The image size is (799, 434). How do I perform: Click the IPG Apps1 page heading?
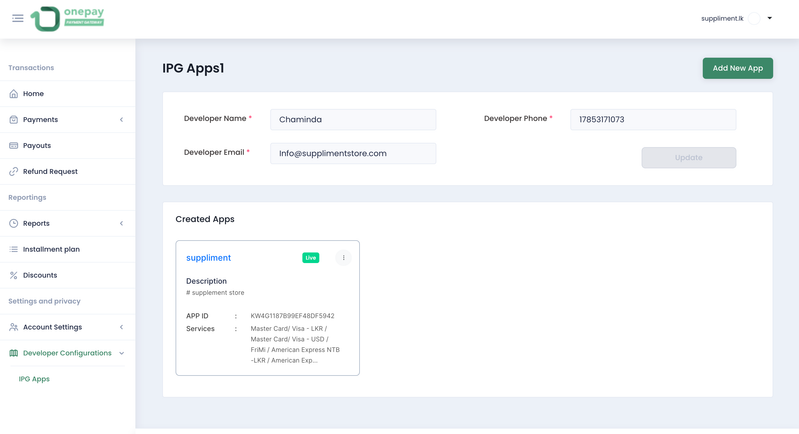coord(193,68)
